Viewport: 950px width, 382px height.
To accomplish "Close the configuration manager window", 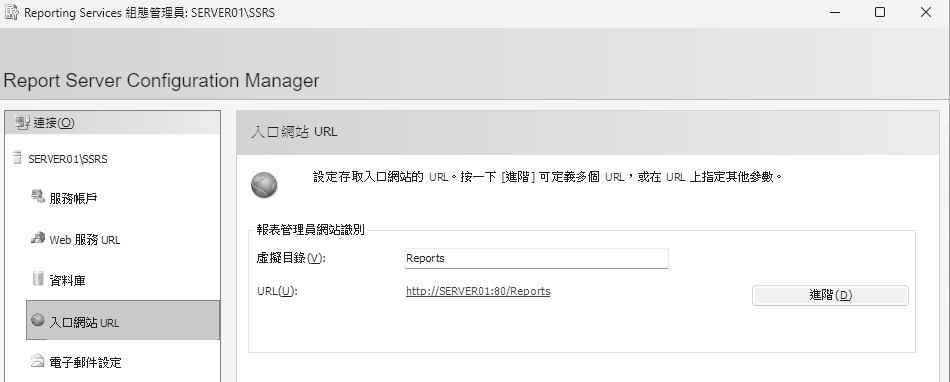I will (926, 12).
